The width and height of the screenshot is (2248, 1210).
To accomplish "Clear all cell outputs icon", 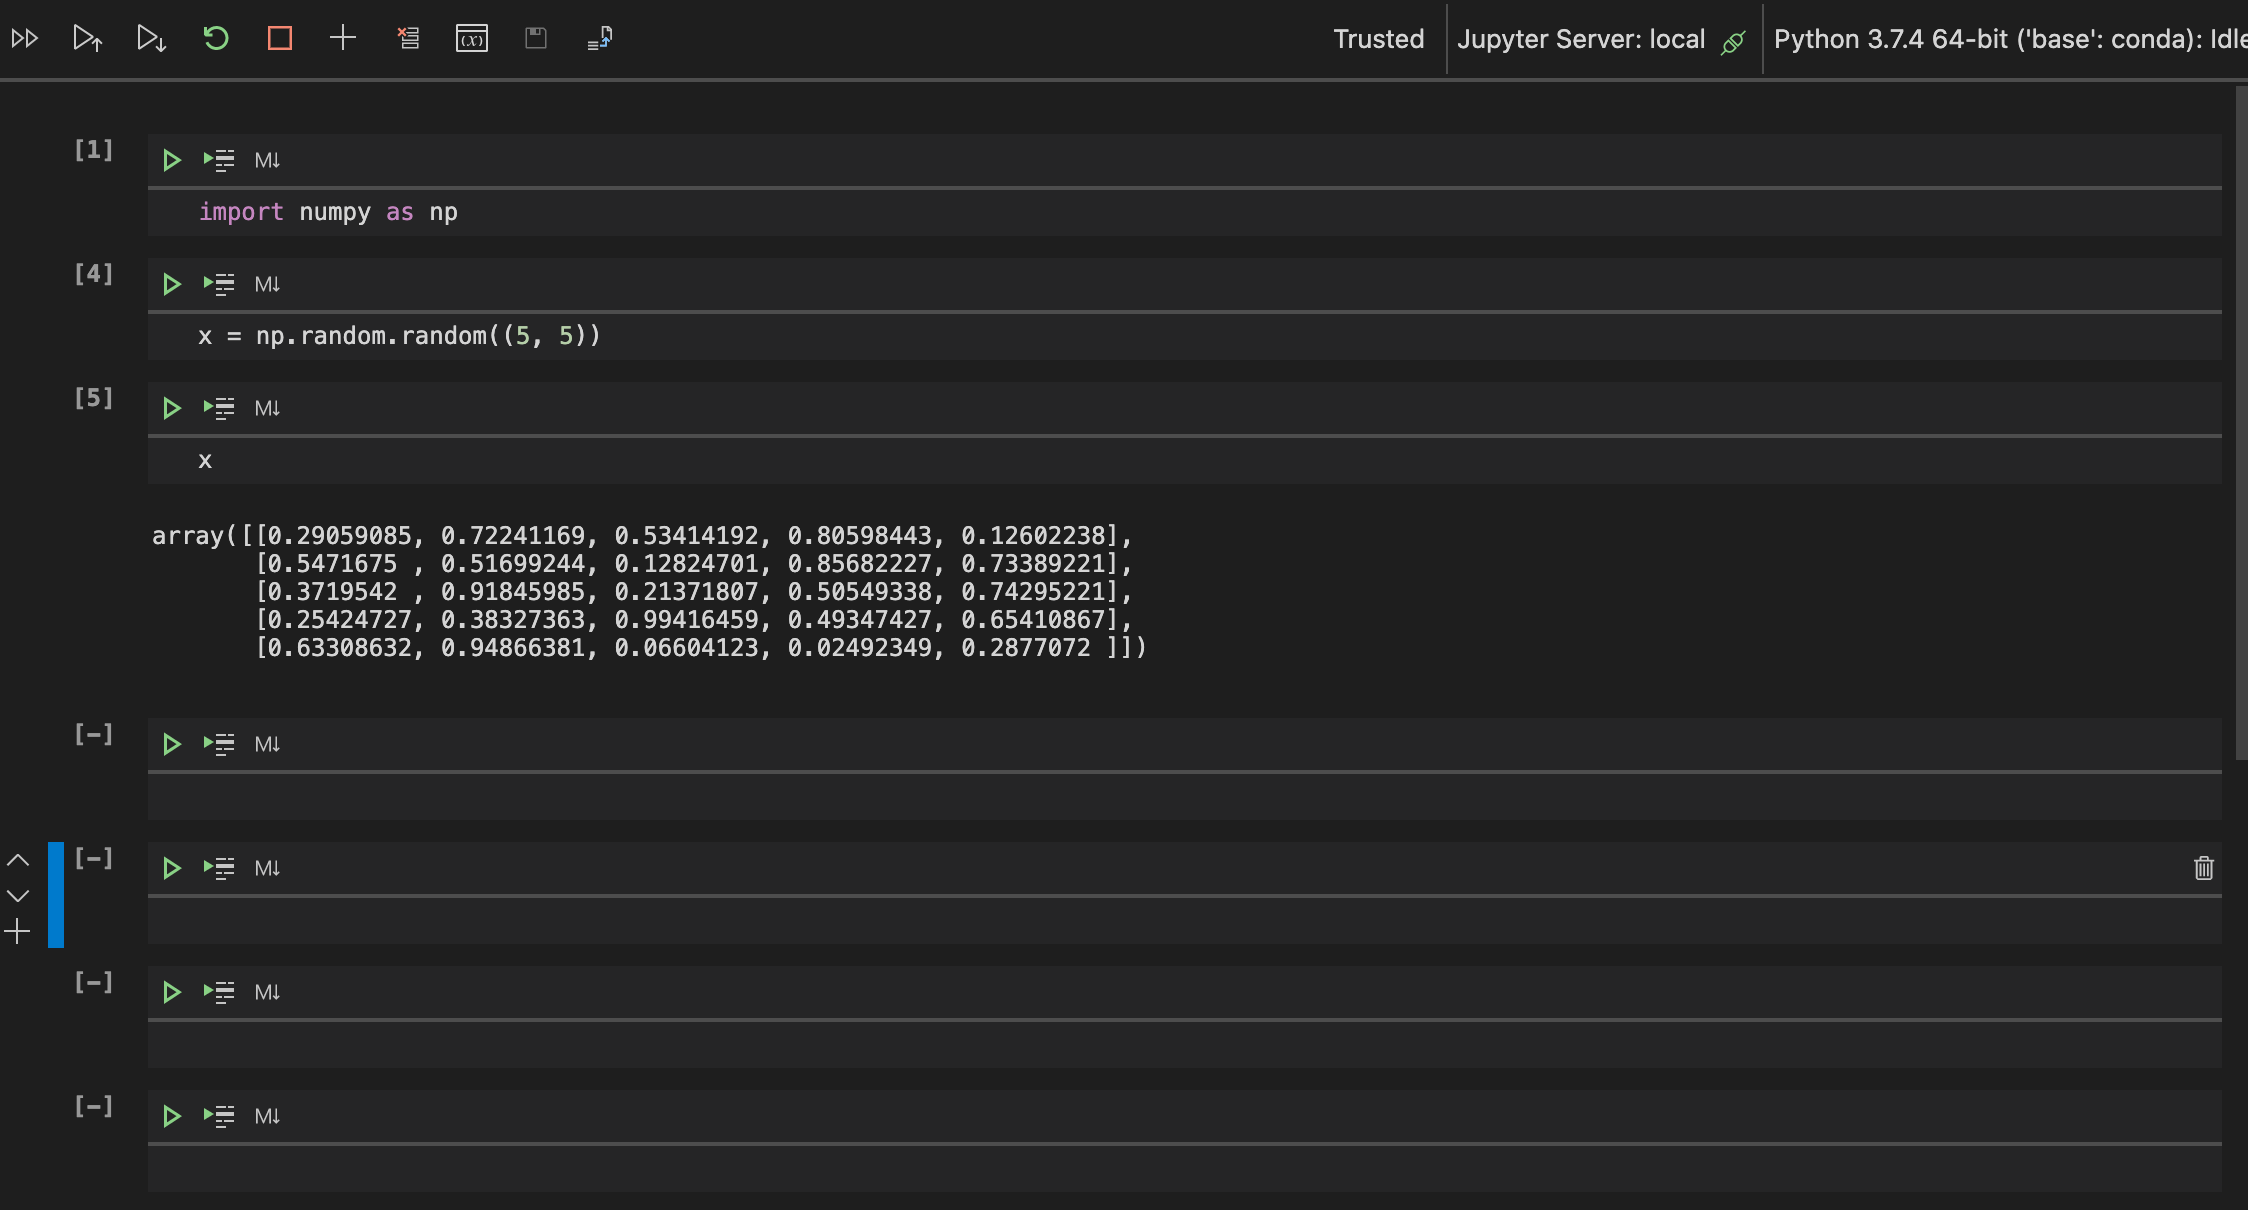I will pos(408,39).
